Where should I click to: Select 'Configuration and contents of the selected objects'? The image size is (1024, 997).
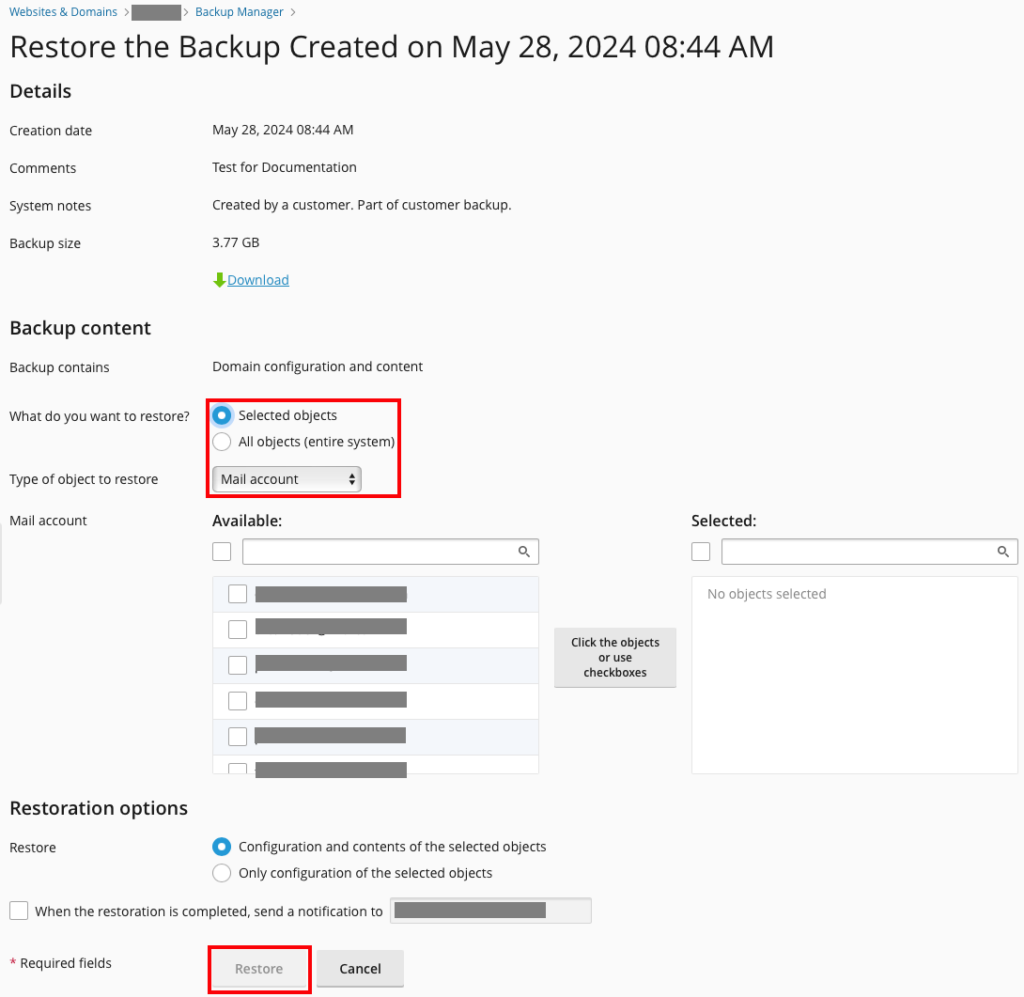222,847
